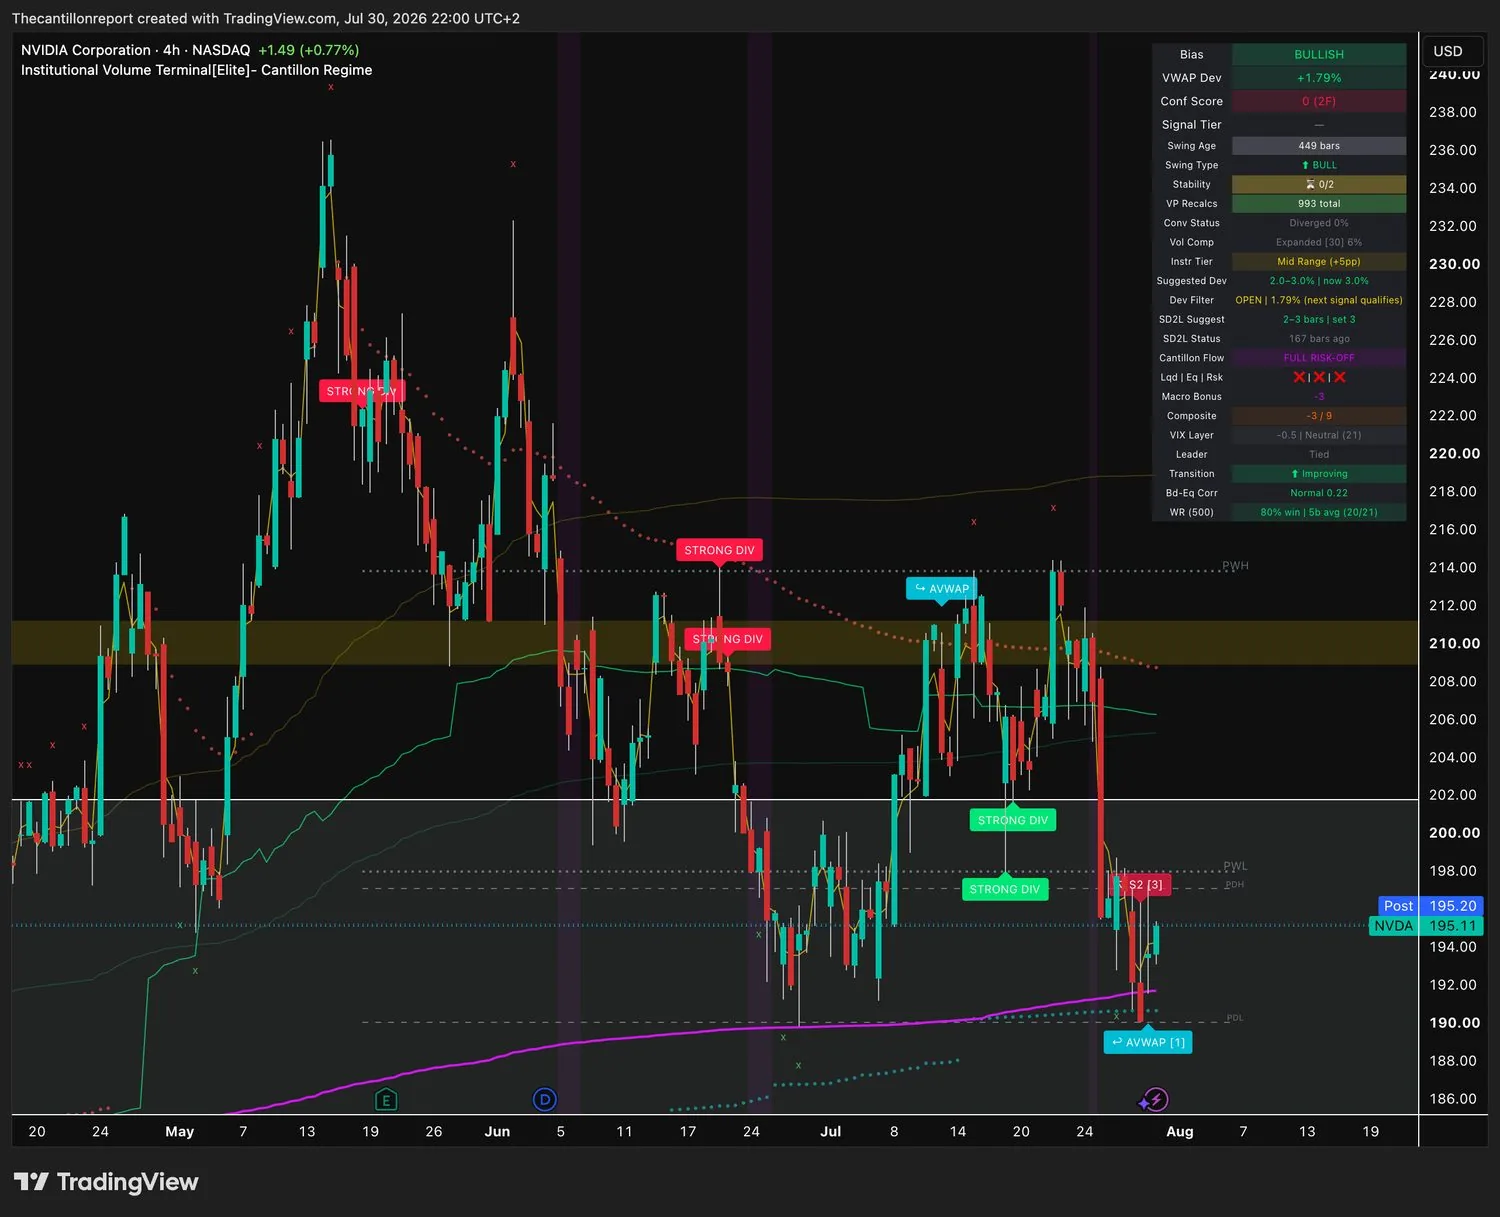Click the NVIDIA Corporation symbol title
The image size is (1500, 1217).
86,50
